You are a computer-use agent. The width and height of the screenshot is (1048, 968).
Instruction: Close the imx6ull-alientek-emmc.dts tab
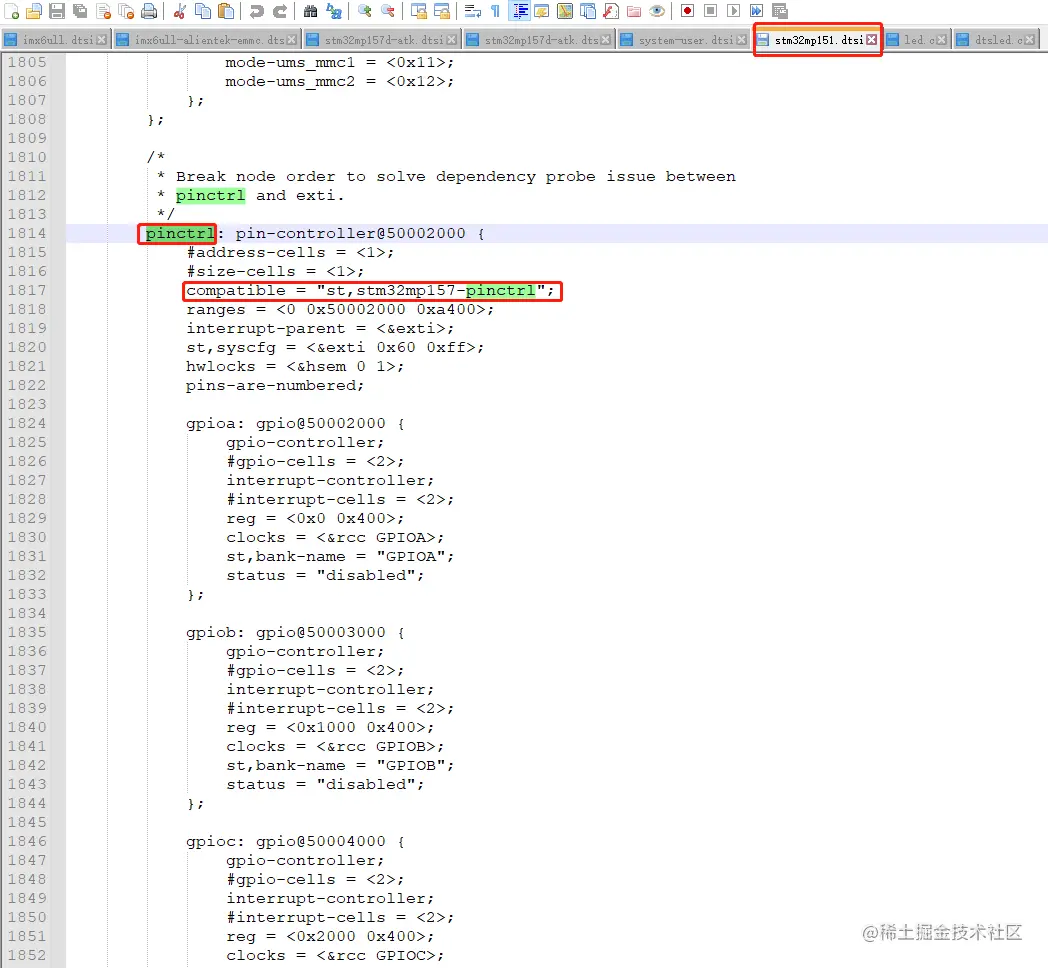[291, 40]
